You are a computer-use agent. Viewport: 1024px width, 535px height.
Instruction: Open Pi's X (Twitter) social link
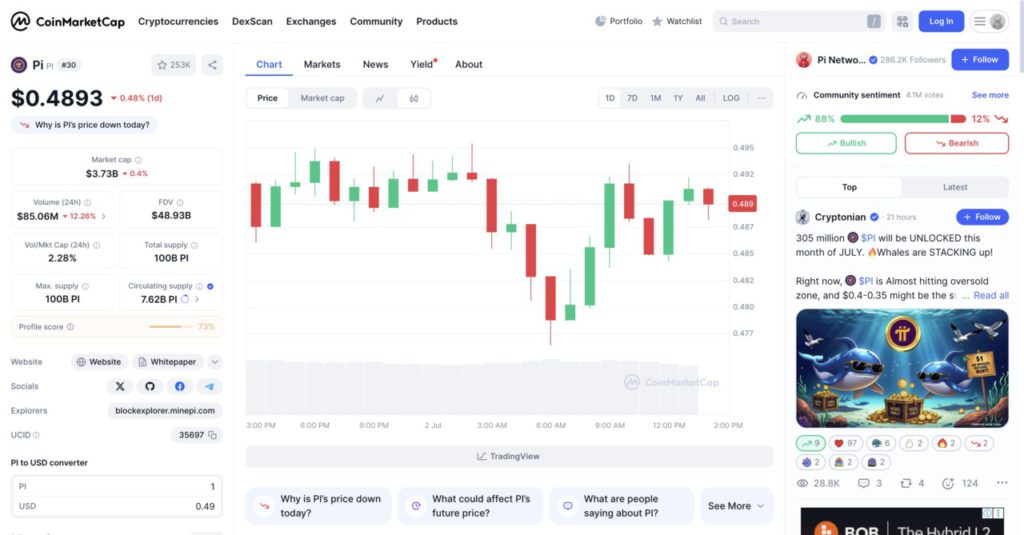(x=120, y=386)
